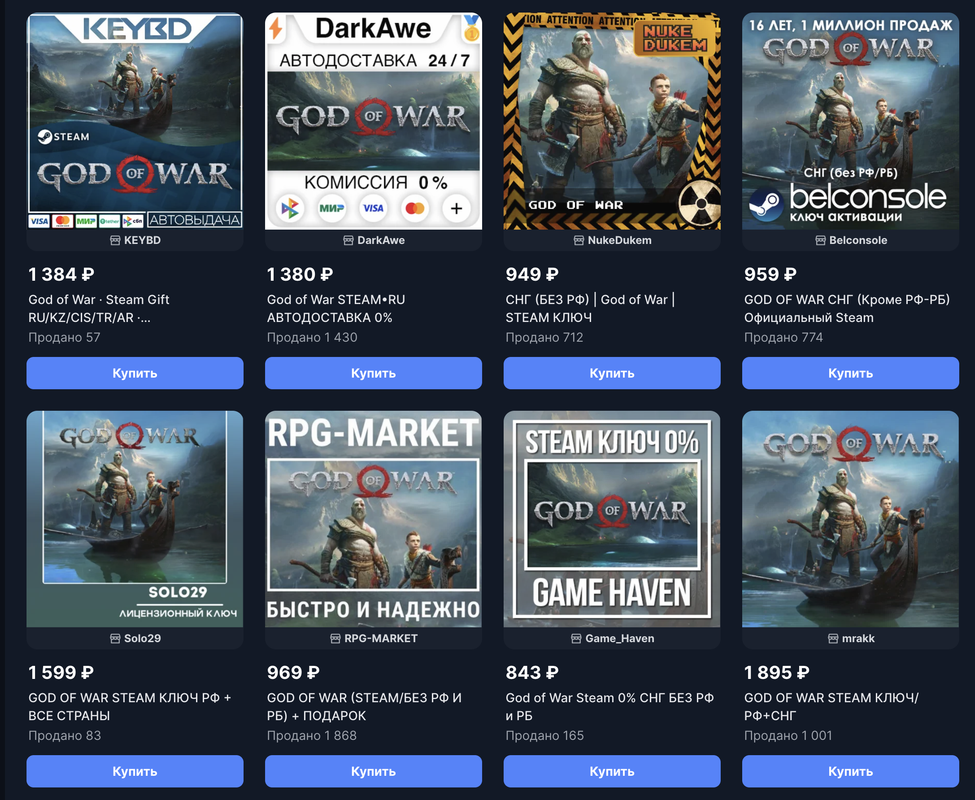975x800 pixels.
Task: Buy the Game_Haven 843 ₽ offer
Action: tap(612, 771)
